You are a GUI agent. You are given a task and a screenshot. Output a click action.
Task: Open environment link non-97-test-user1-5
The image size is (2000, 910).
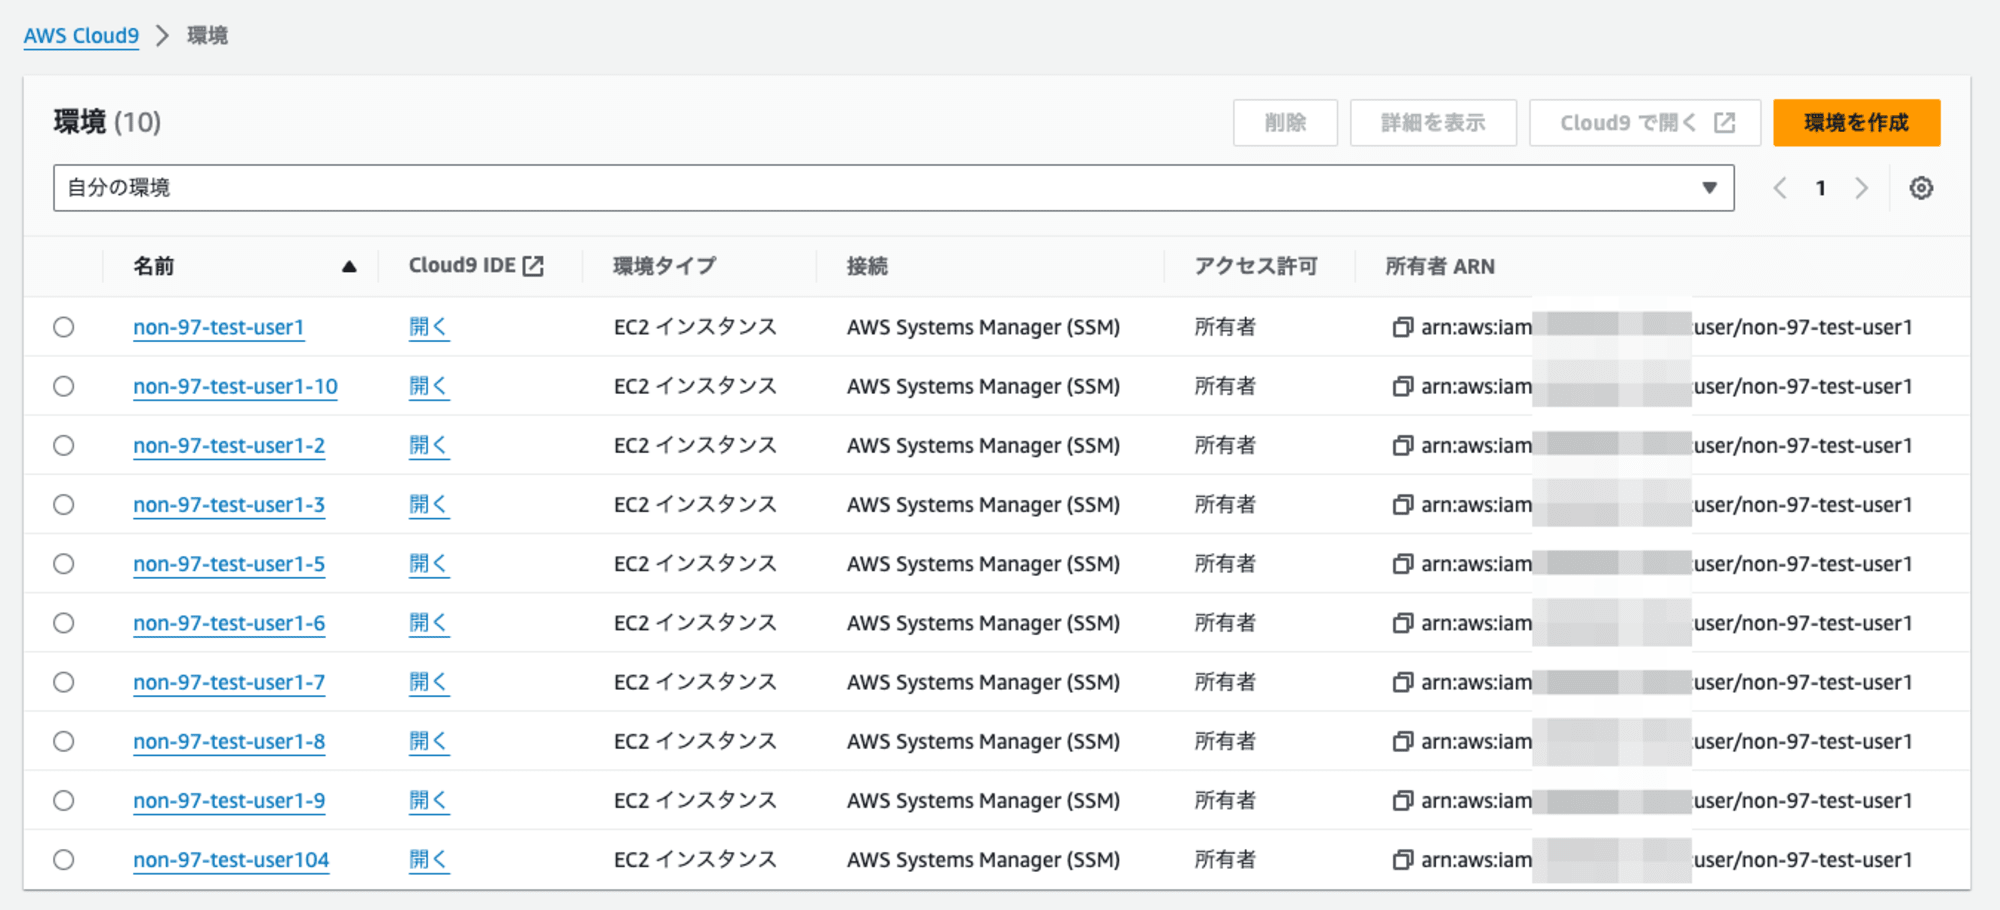pos(229,564)
